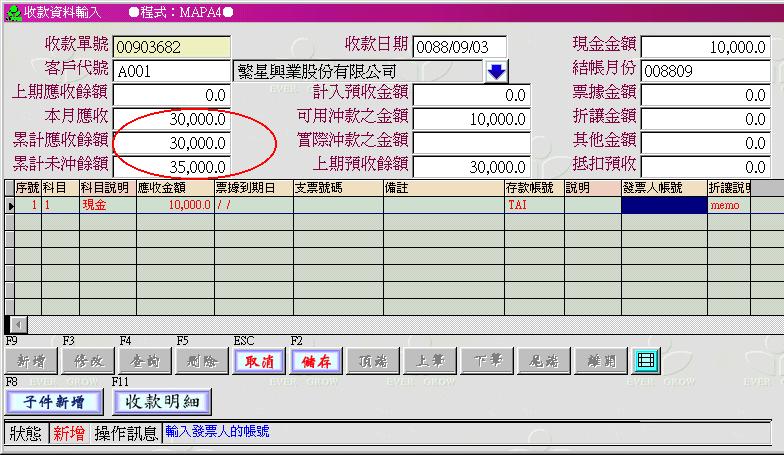Click the grid view icon button

coord(646,362)
